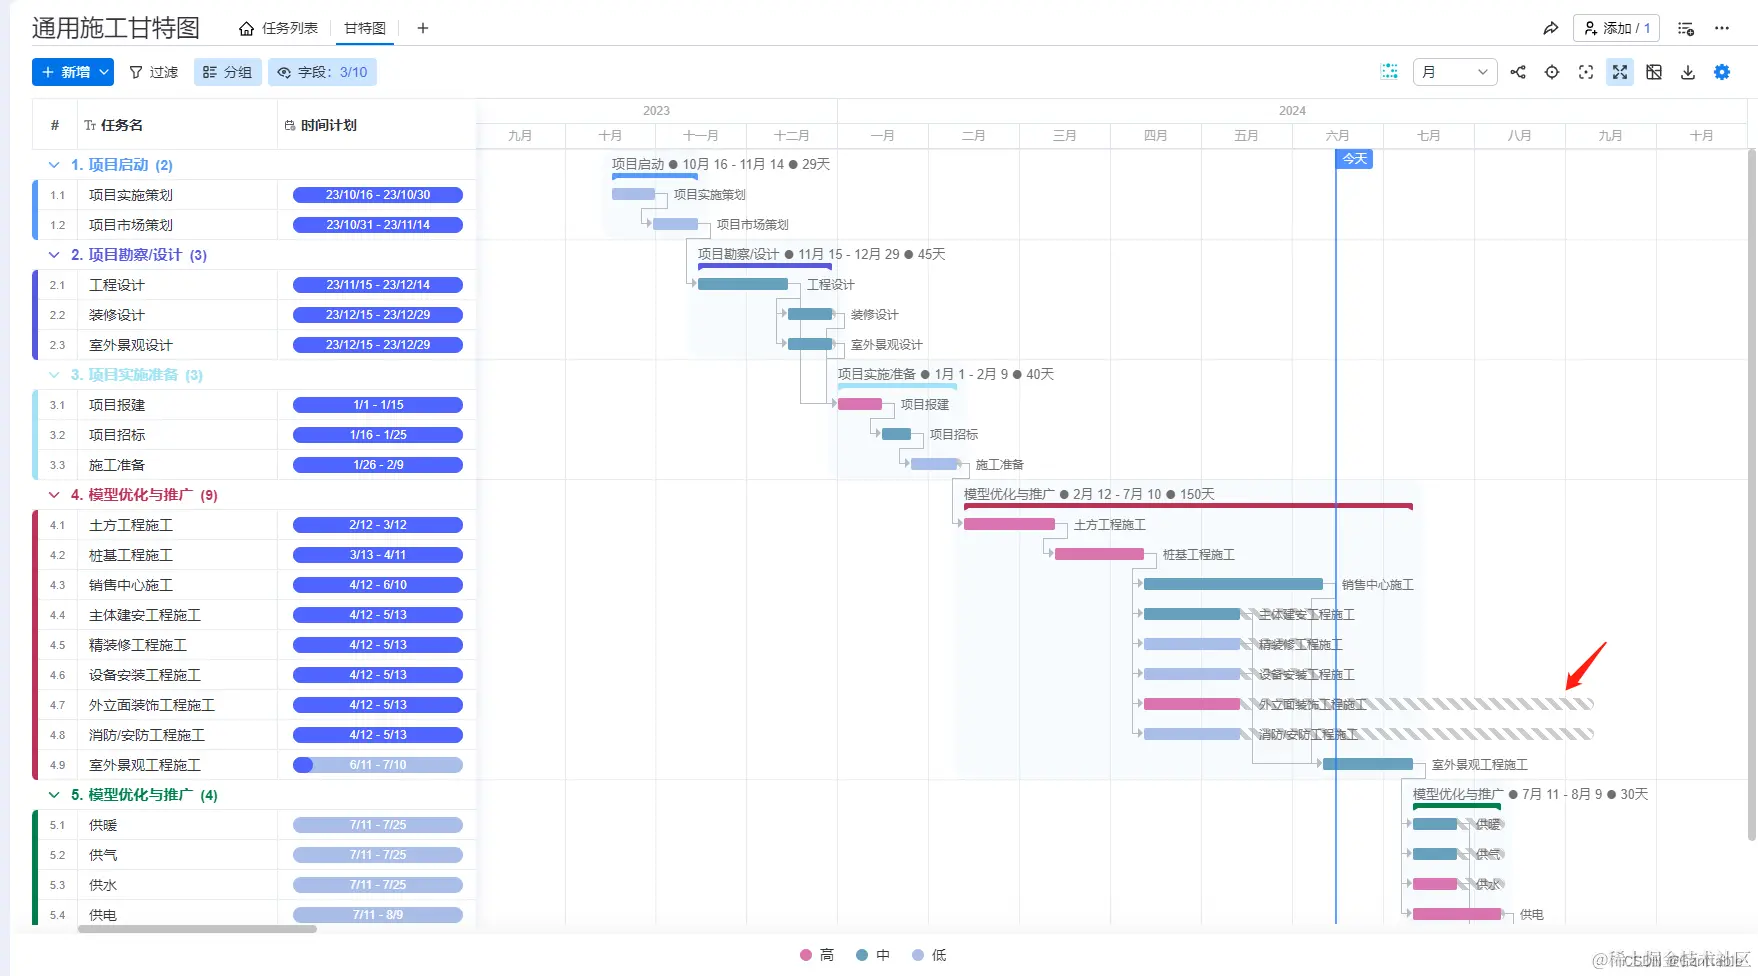Click the home icon beside 任务列表

[246, 28]
